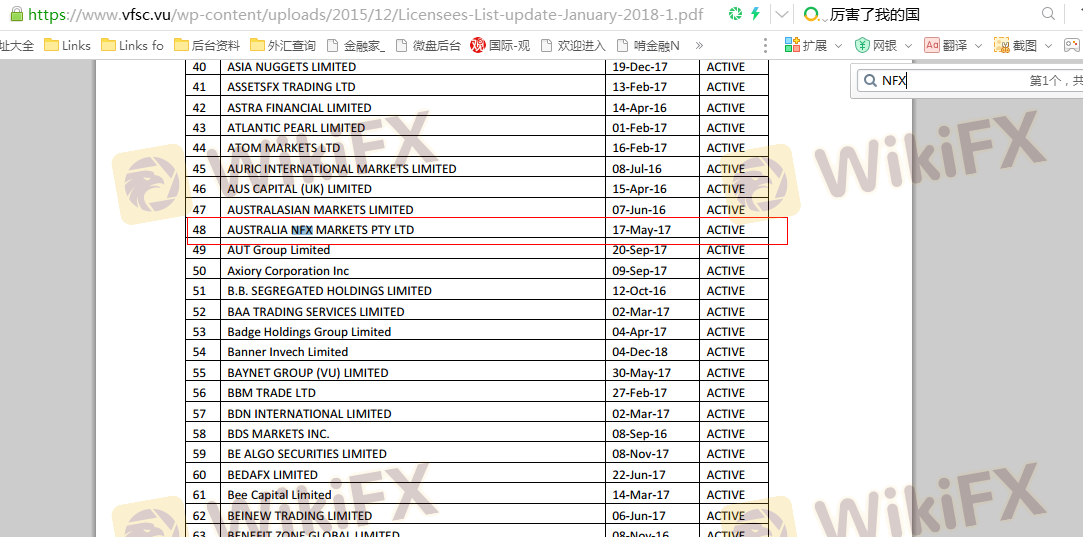The image size is (1083, 537).
Task: Open the 国际-观 bookmark
Action: pos(500,46)
